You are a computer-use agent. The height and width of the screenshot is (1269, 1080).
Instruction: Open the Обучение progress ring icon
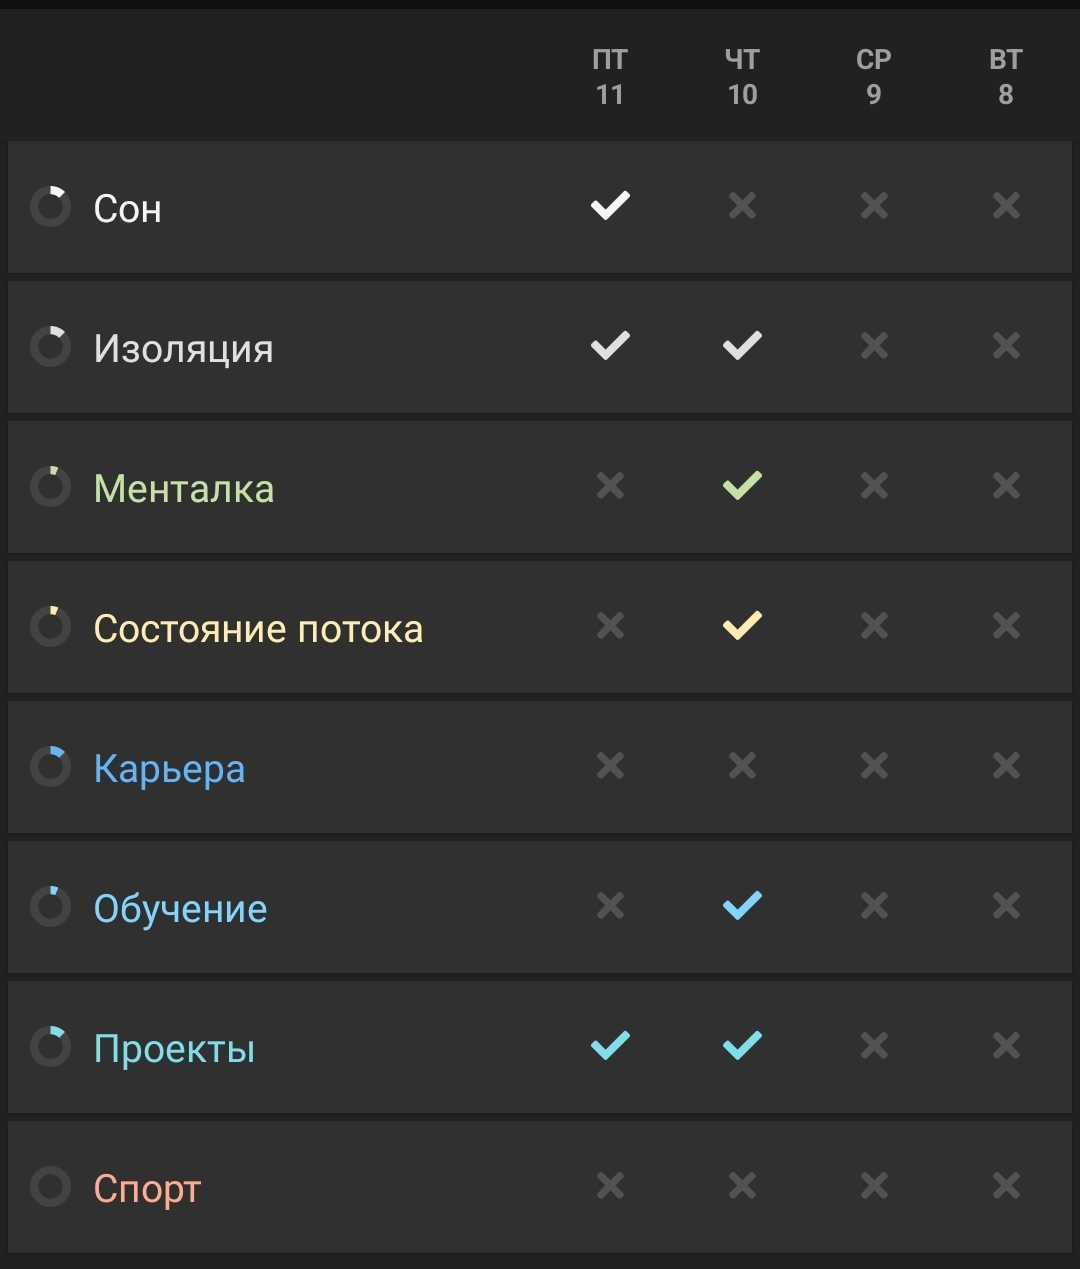pyautogui.click(x=50, y=907)
